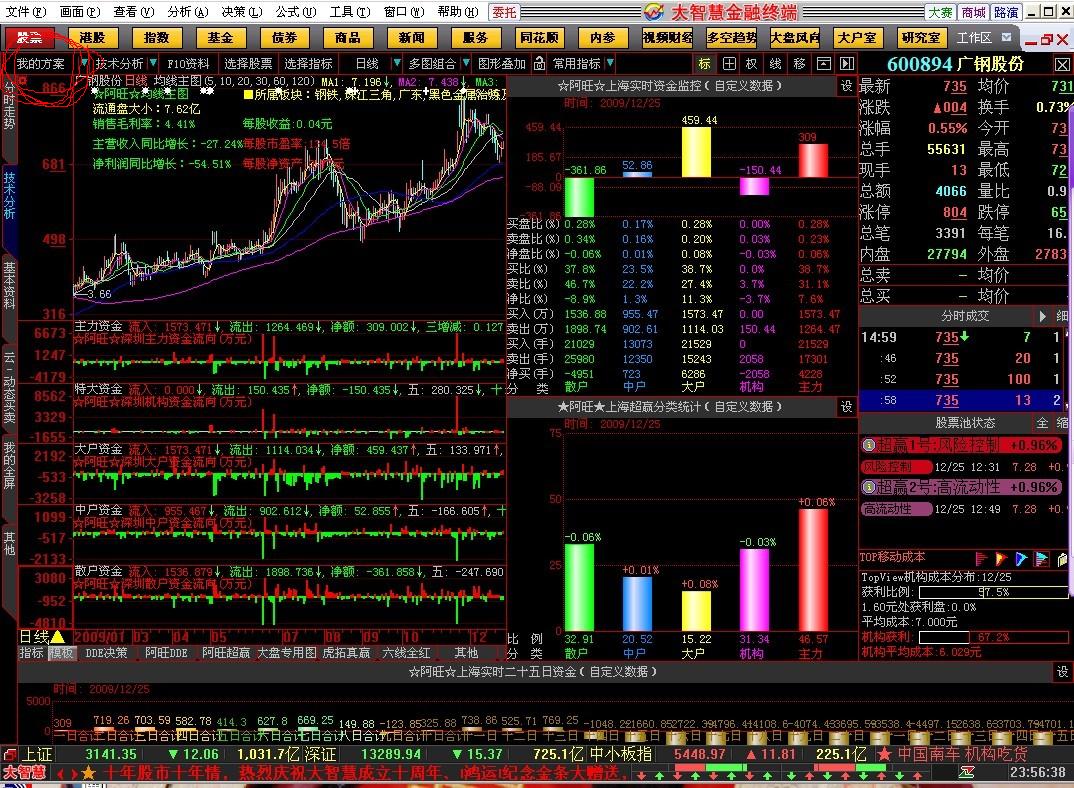The image size is (1074, 788).
Task: Open the 新闻 tab
Action: [x=412, y=38]
